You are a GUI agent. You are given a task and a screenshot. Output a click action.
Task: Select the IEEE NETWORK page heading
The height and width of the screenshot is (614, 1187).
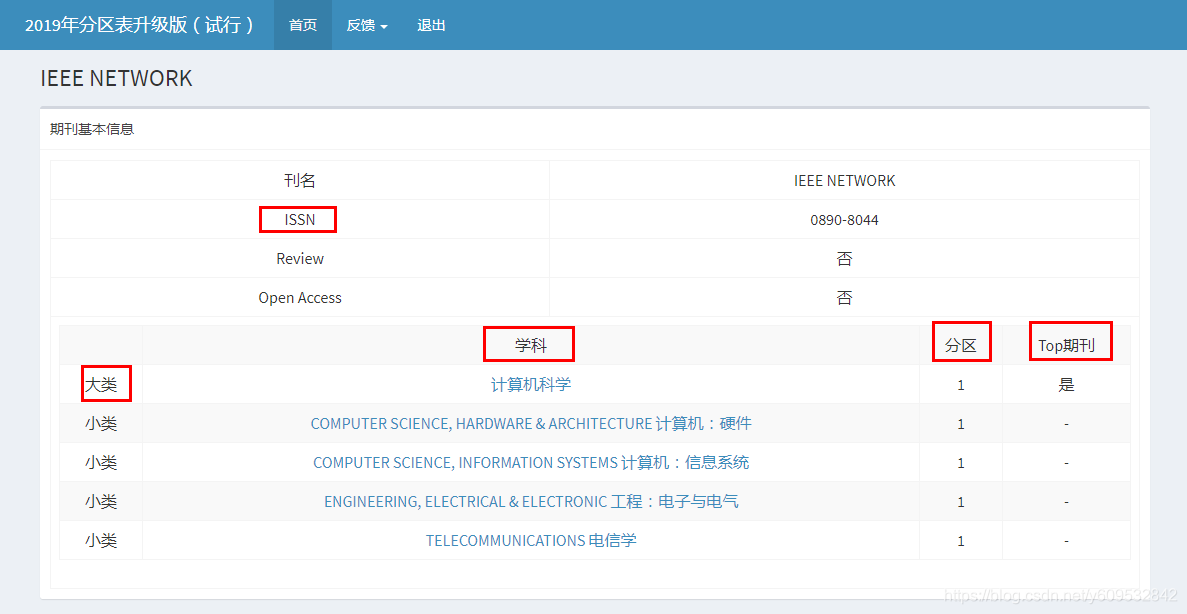coord(117,78)
